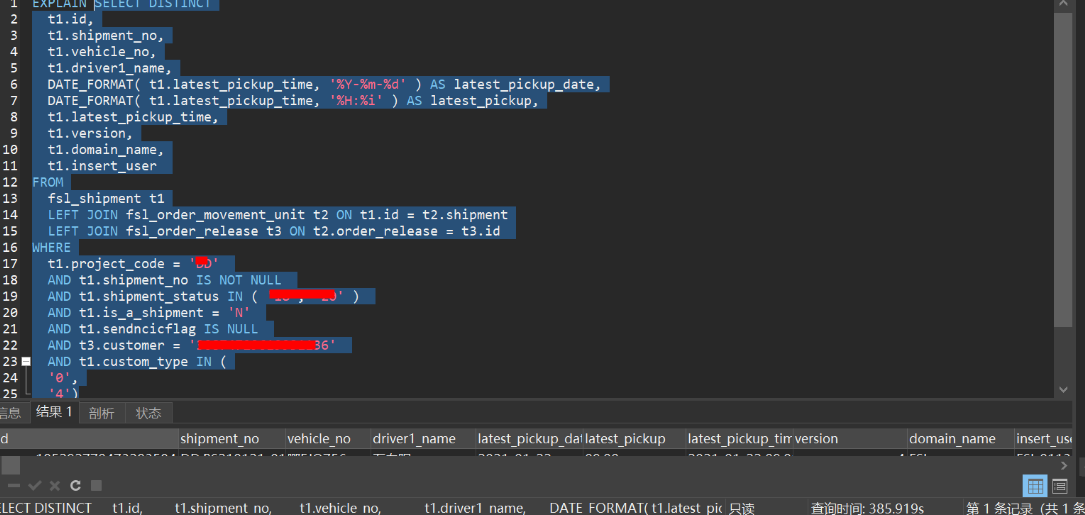Image resolution: width=1085 pixels, height=515 pixels.
Task: Click the editor scrollbar up arrow
Action: 1063,5
